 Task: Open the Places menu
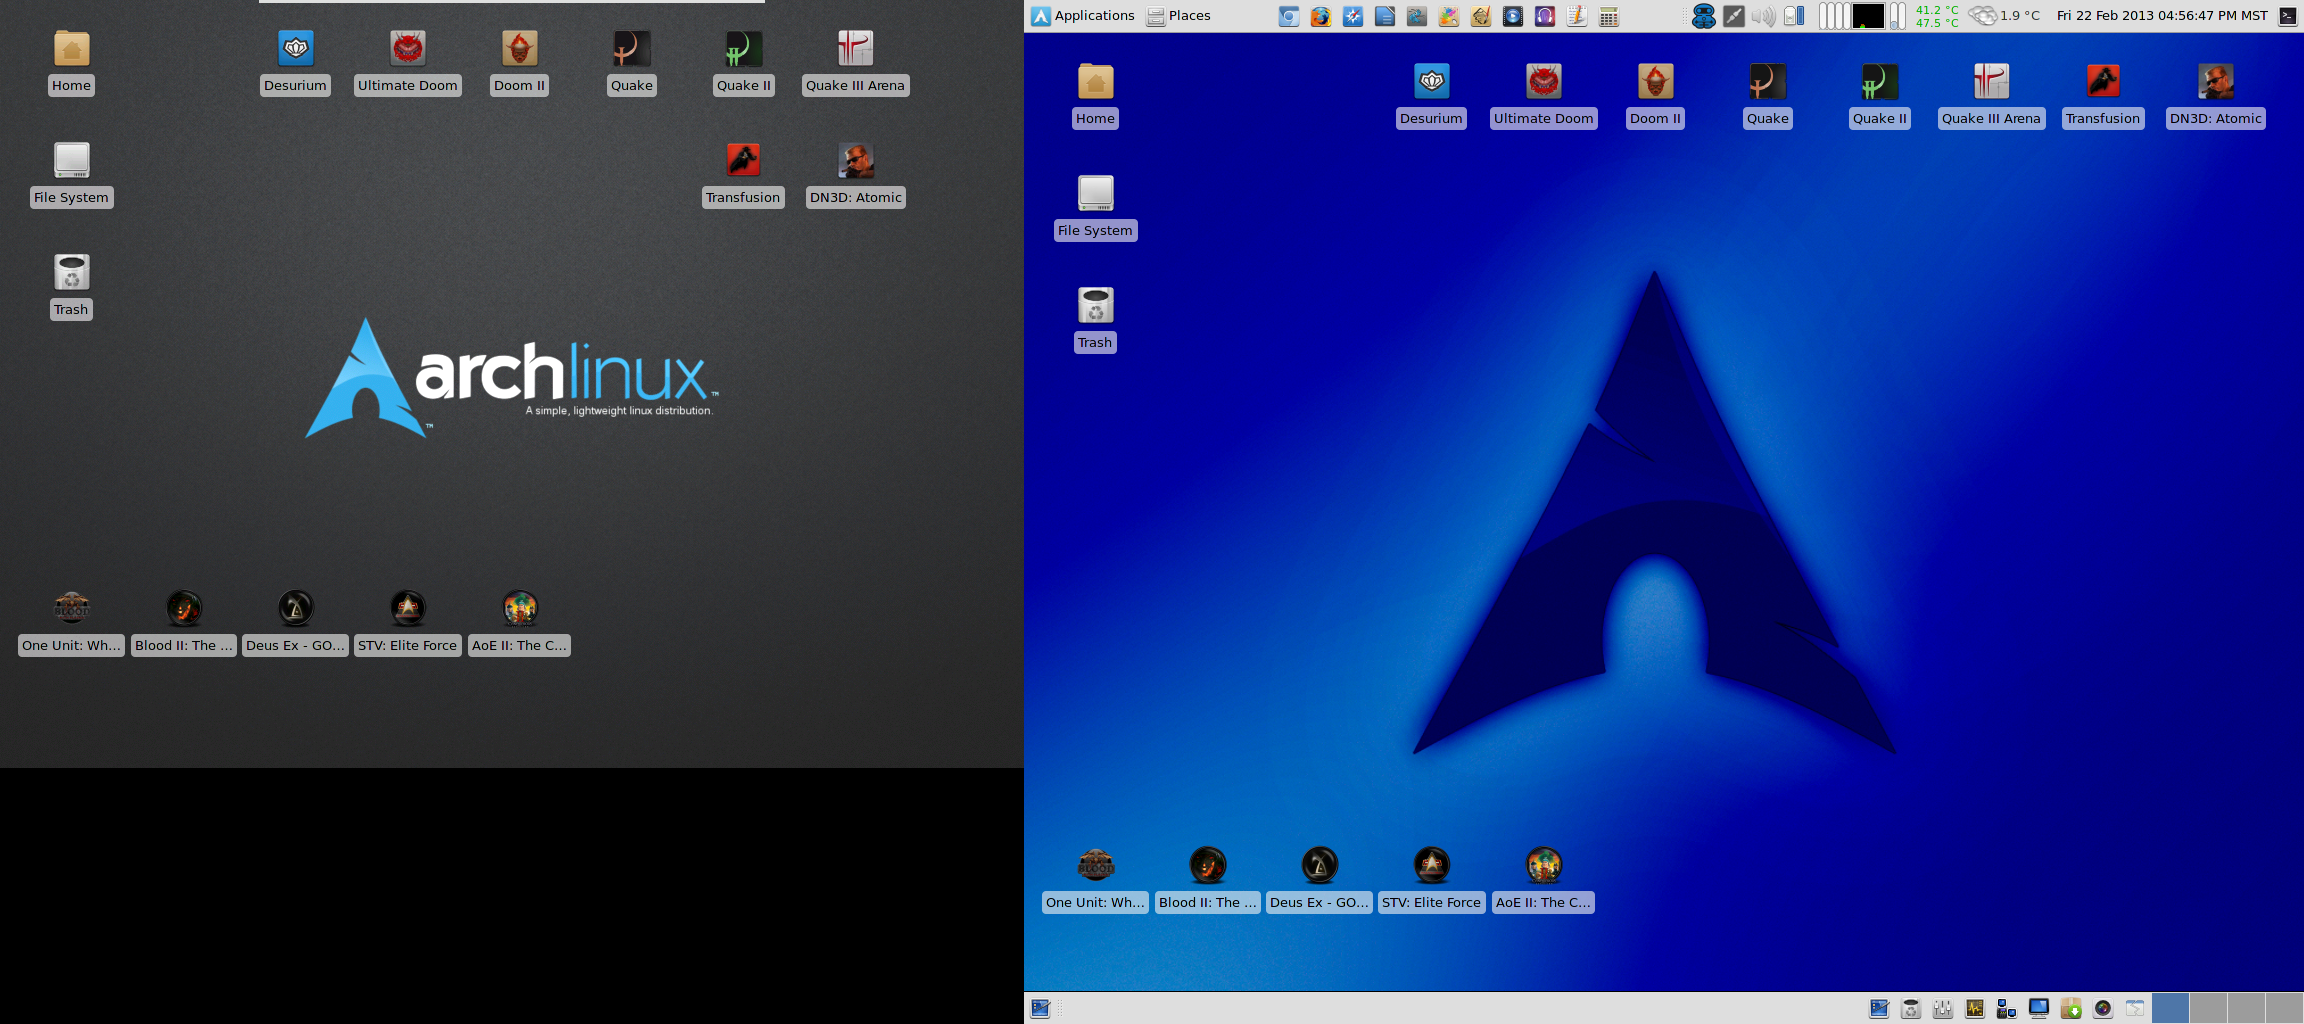[x=1179, y=16]
